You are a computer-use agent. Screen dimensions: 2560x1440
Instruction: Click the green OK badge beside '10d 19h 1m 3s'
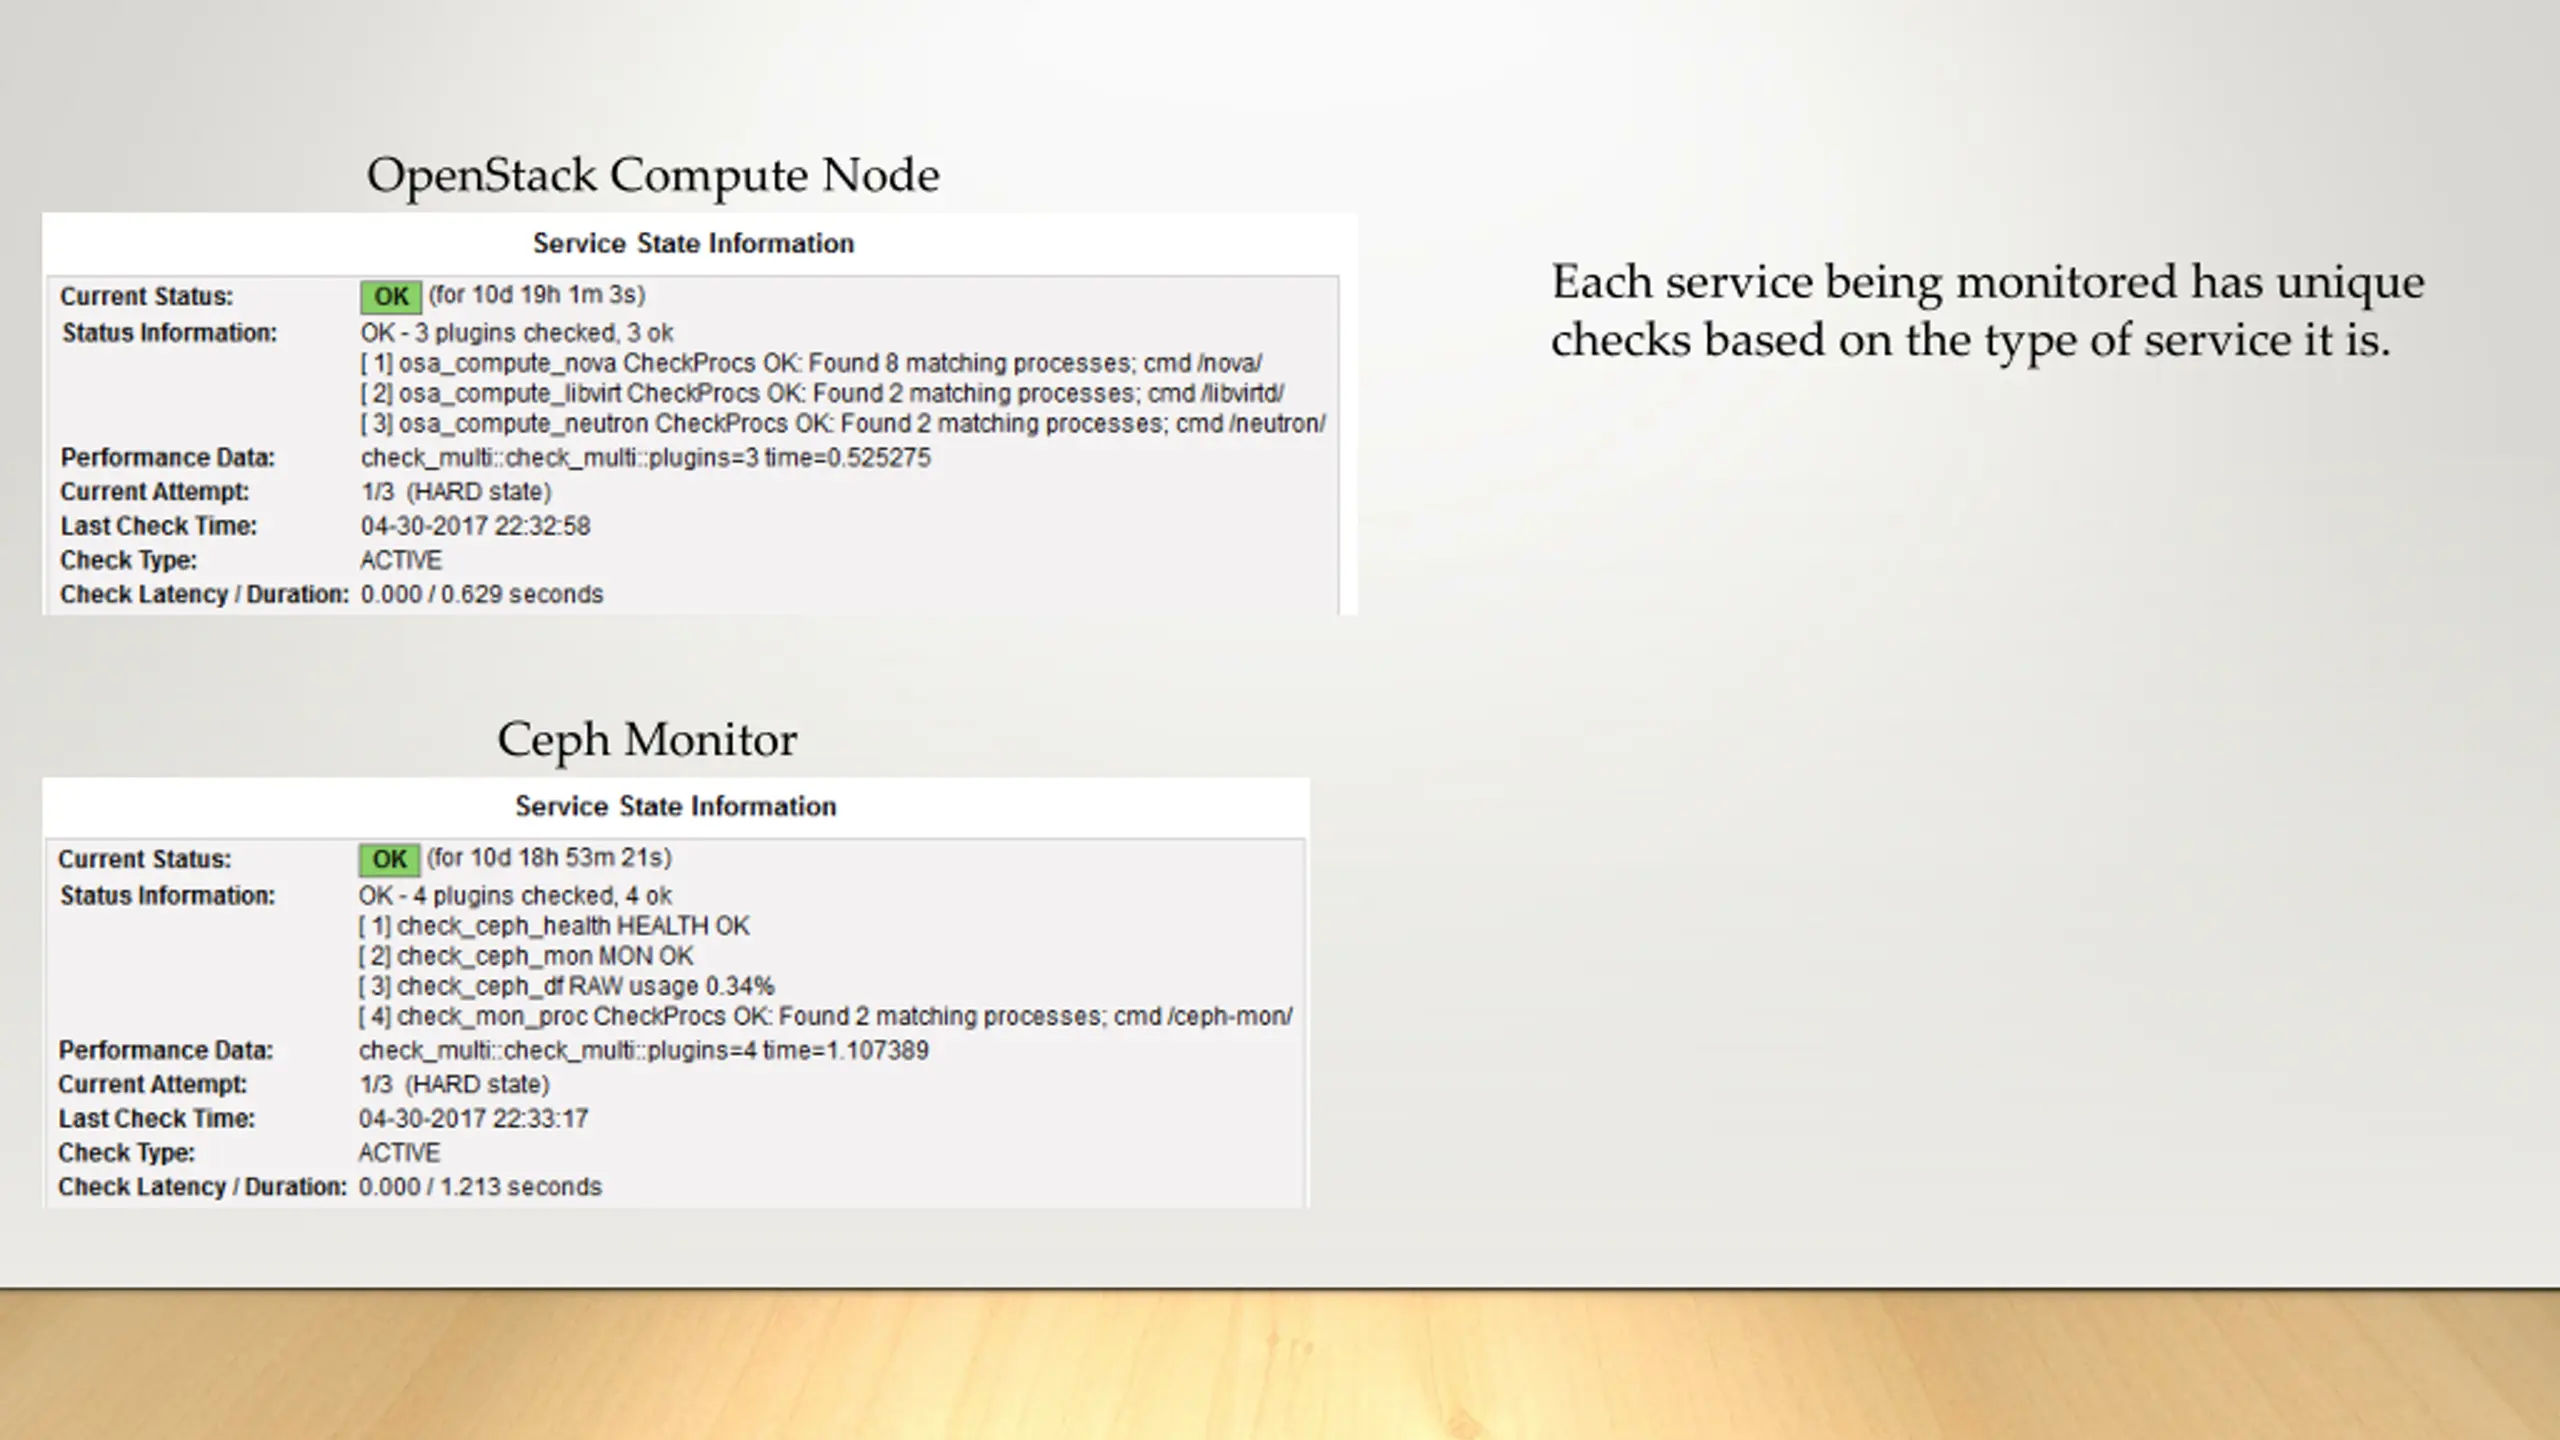(391, 296)
